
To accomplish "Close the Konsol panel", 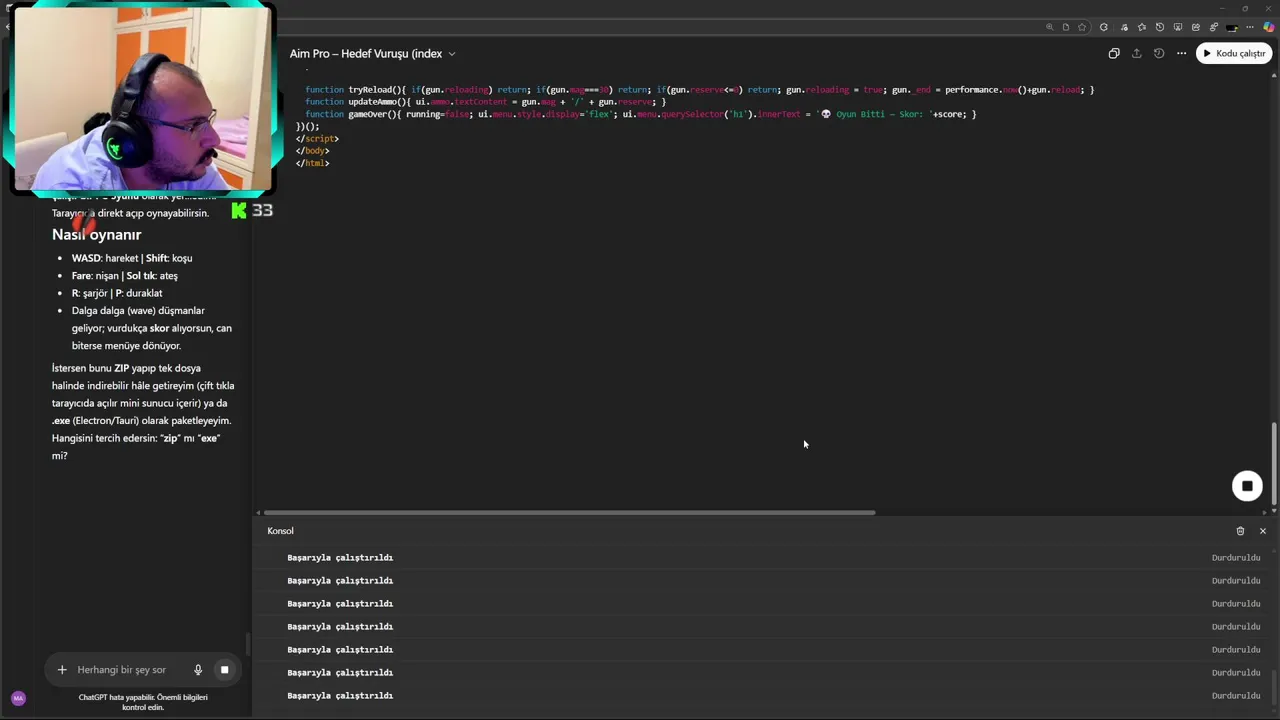I will coord(1262,531).
